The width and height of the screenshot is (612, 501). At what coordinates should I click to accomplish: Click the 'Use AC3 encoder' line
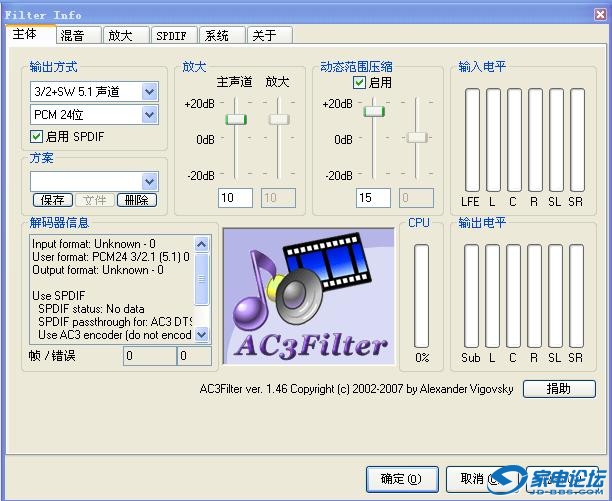115,334
